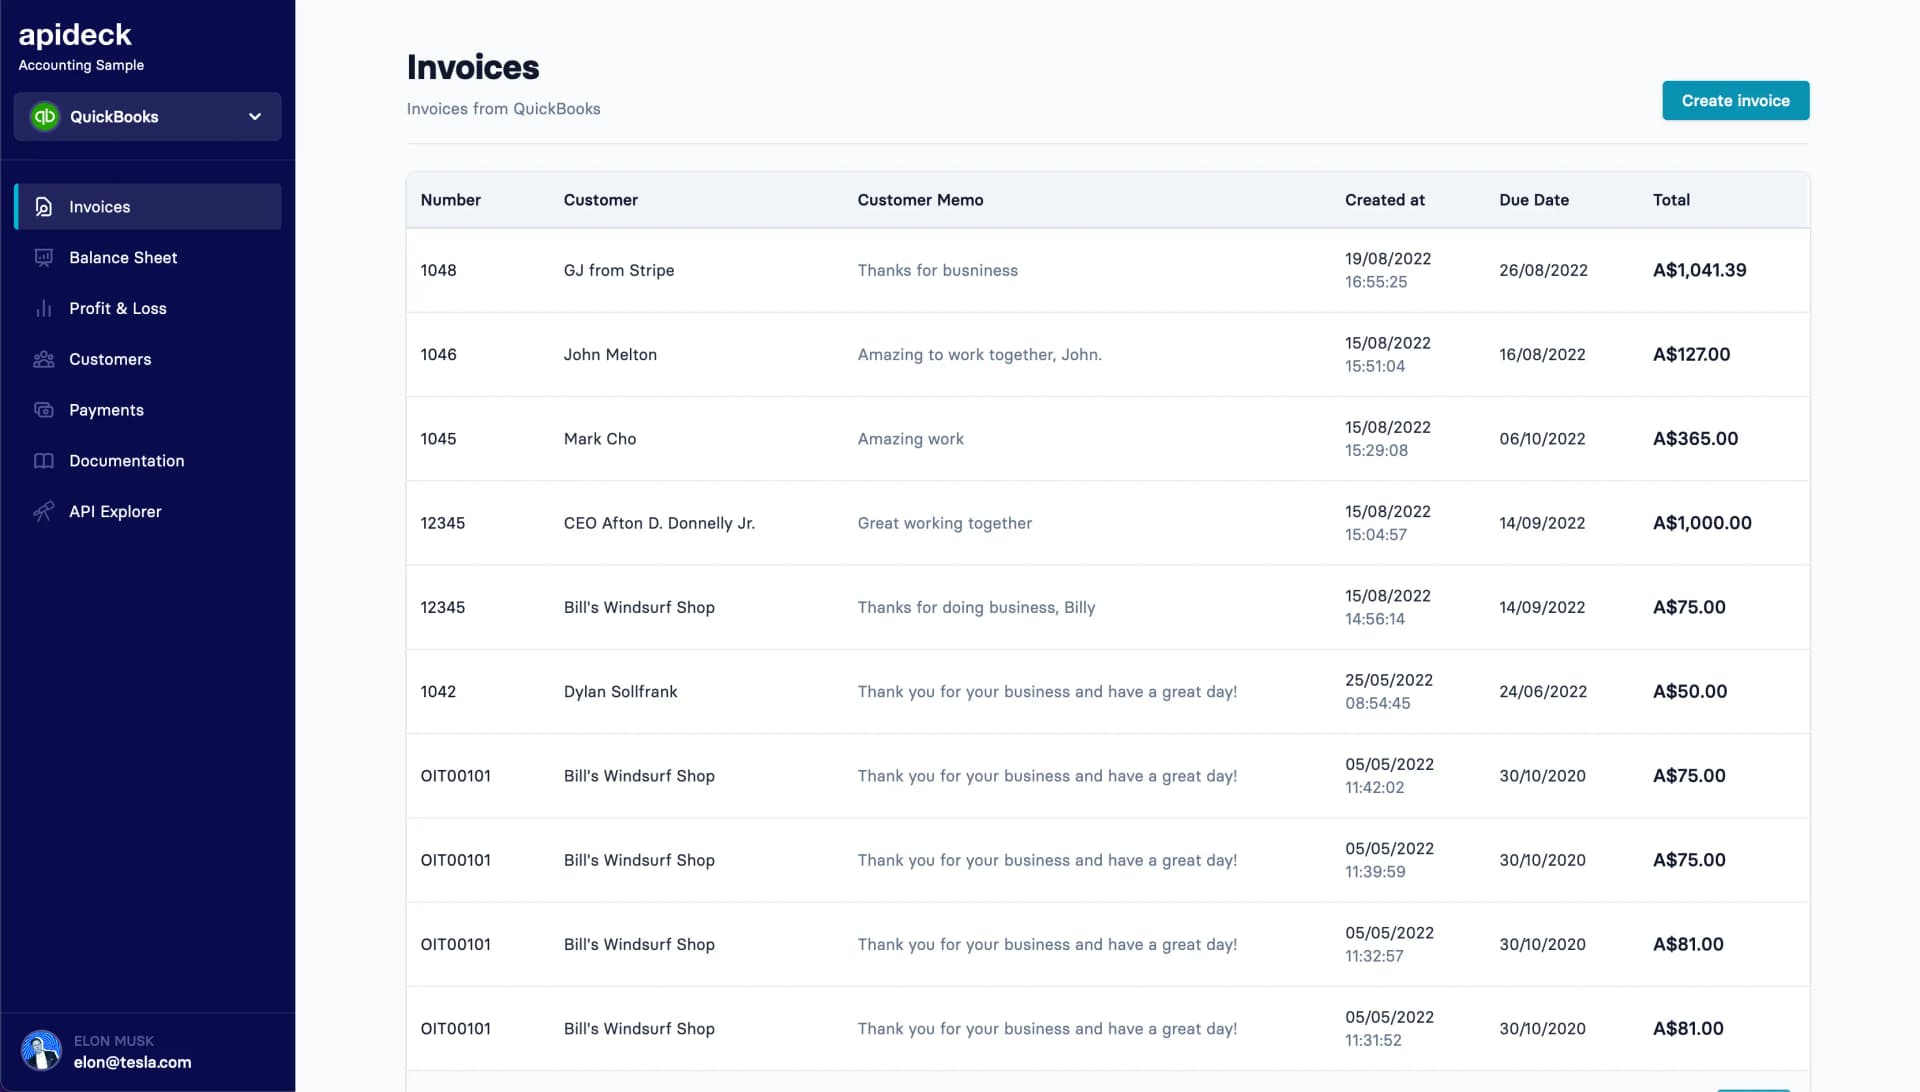Click the Due Date column header

click(x=1533, y=200)
